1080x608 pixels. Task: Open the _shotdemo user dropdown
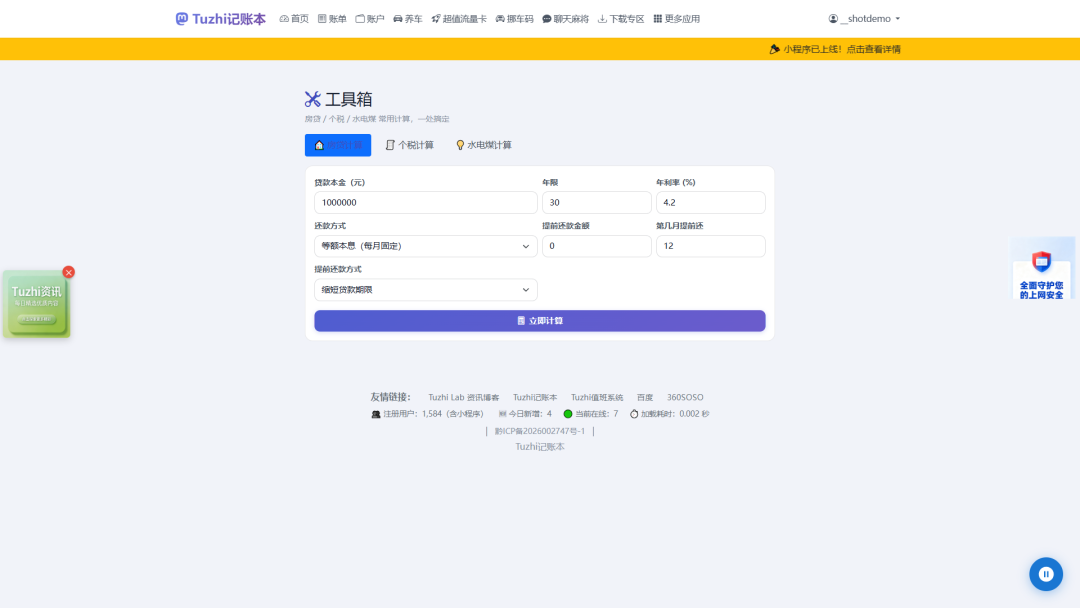click(x=864, y=19)
